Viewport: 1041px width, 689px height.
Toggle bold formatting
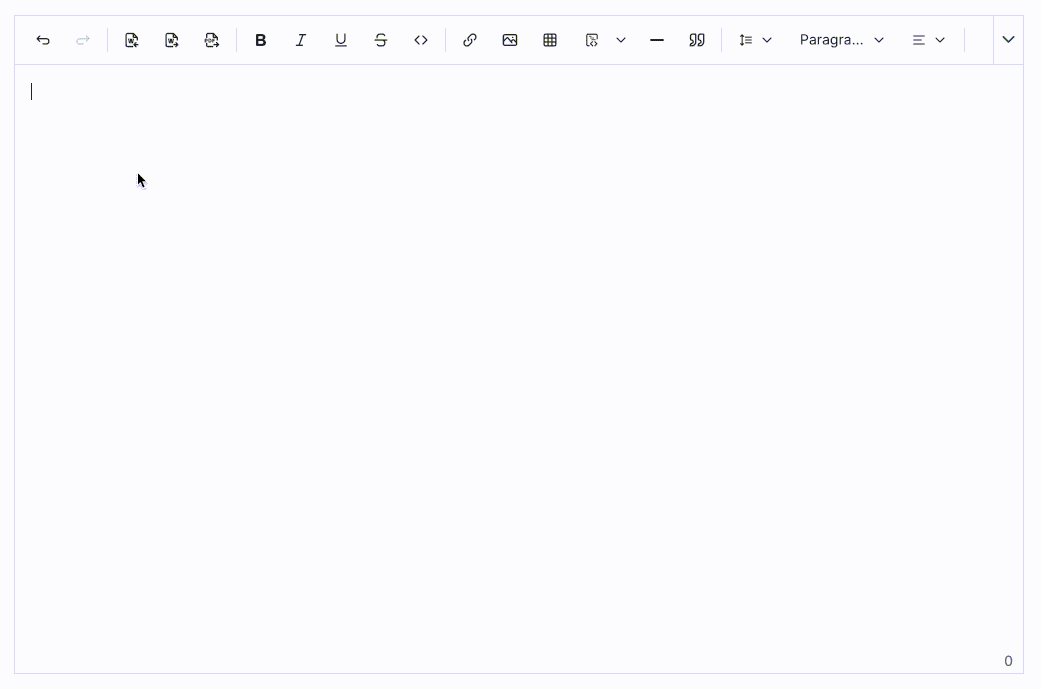(x=260, y=40)
